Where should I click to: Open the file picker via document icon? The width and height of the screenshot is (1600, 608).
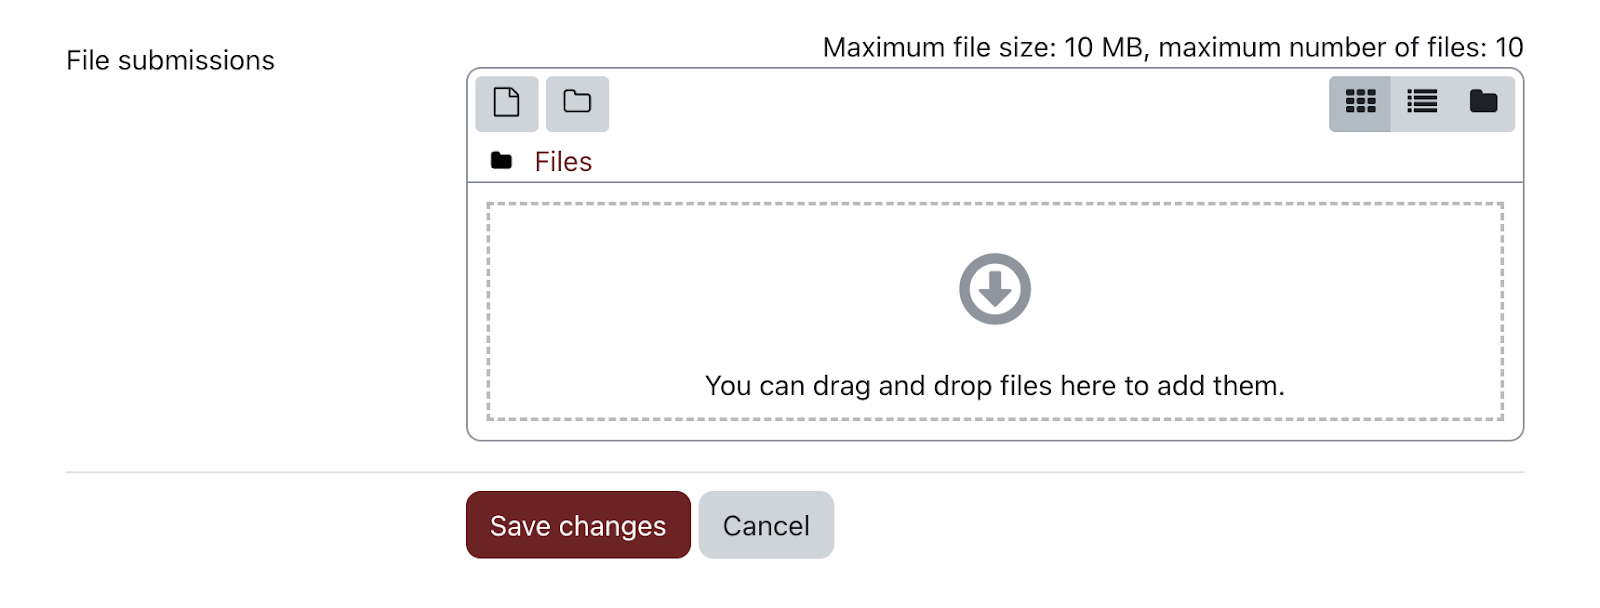tap(507, 103)
